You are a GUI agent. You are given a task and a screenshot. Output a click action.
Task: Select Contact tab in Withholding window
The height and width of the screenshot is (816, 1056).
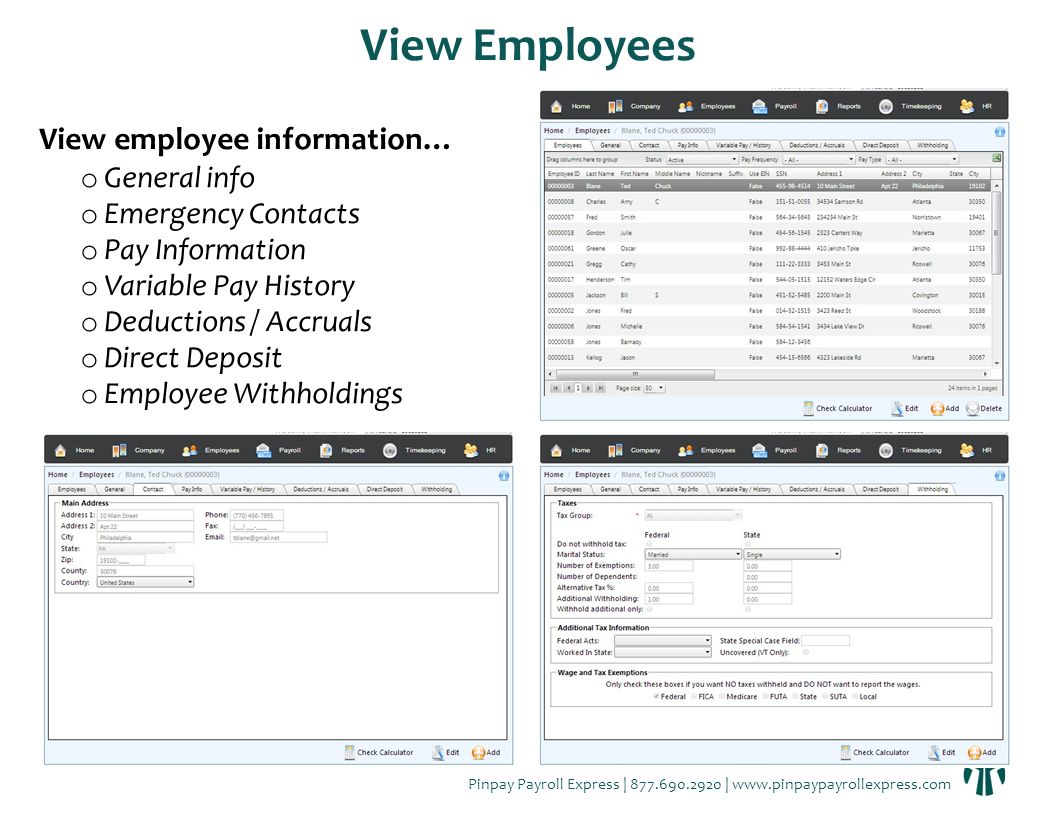click(x=649, y=489)
